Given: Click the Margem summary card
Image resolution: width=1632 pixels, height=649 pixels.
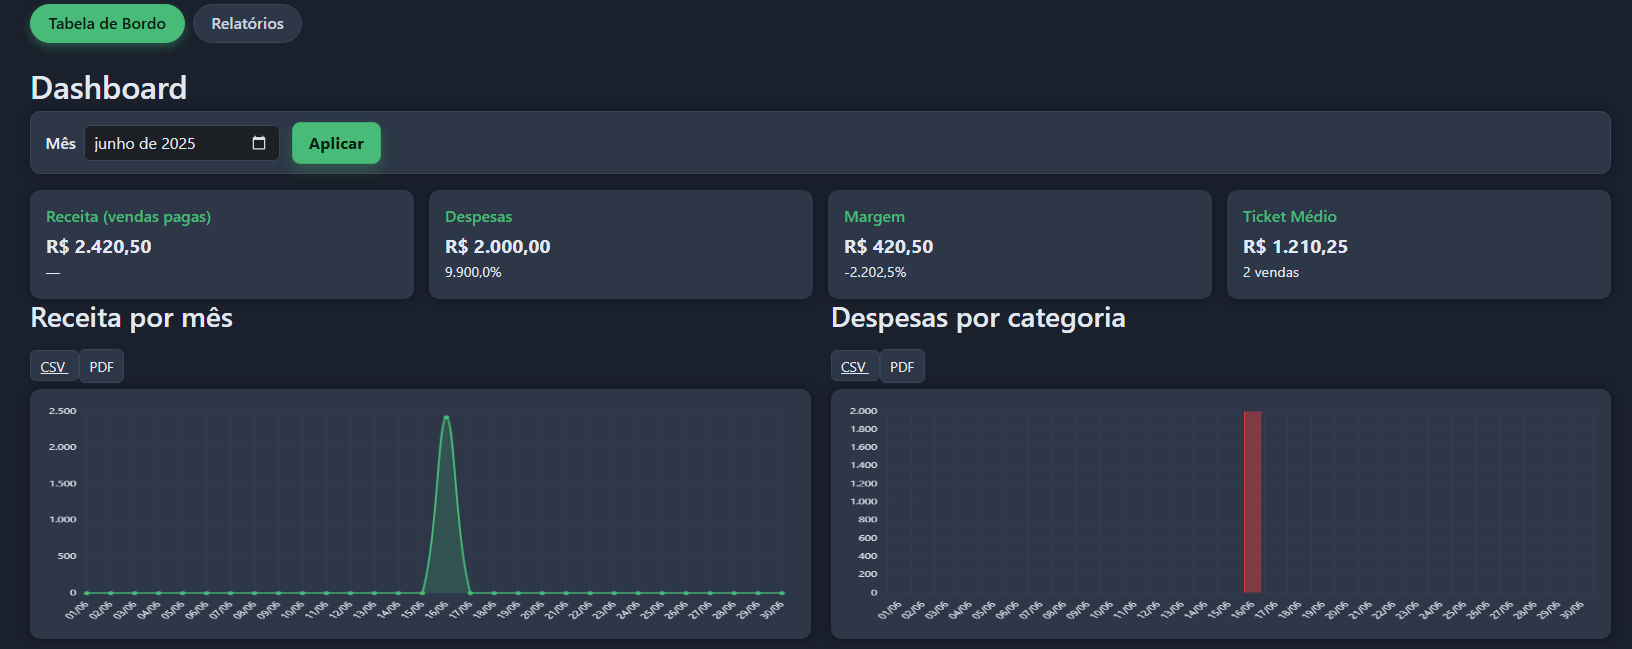Looking at the screenshot, I should 1019,244.
